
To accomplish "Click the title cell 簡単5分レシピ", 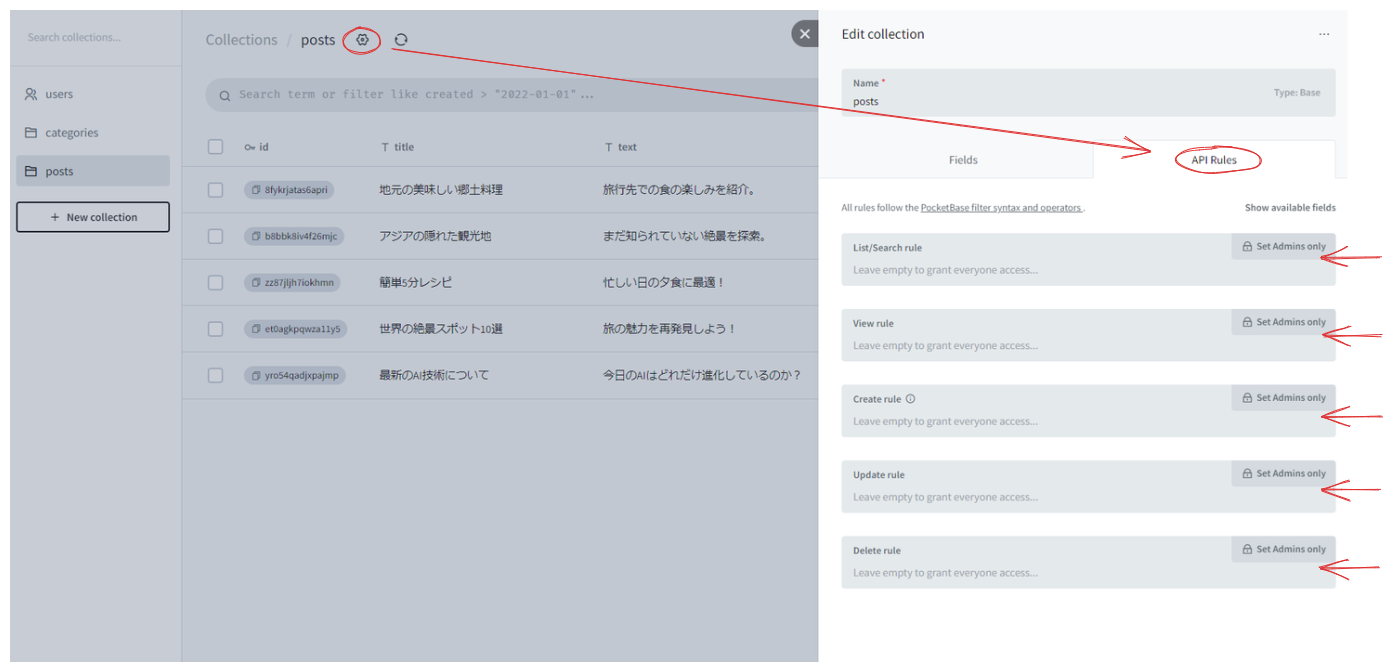I will [416, 283].
